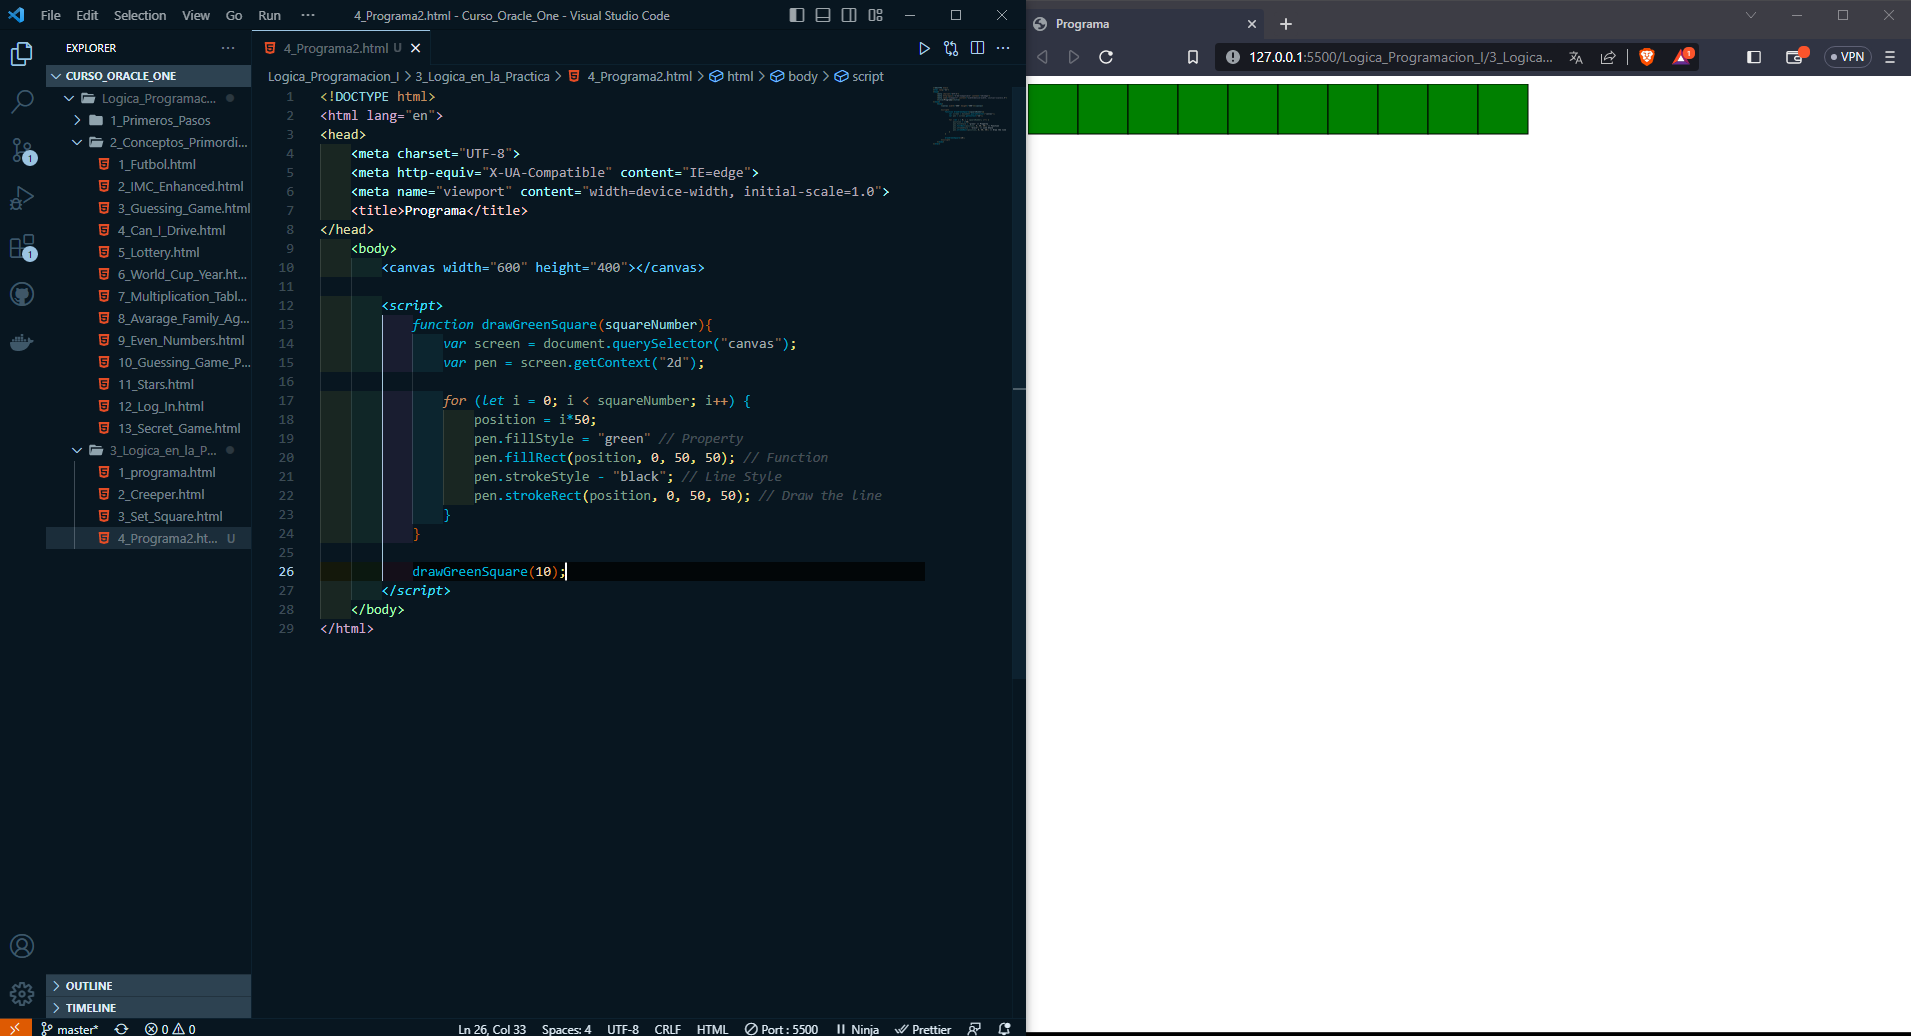Open the Go menu
Screen dimensions: 1911x1036
234,15
